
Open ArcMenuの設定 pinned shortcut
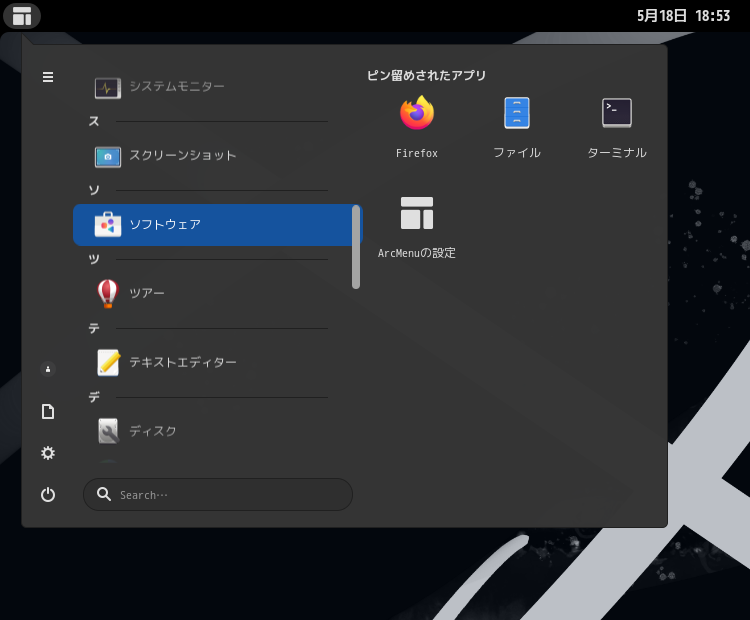click(417, 228)
